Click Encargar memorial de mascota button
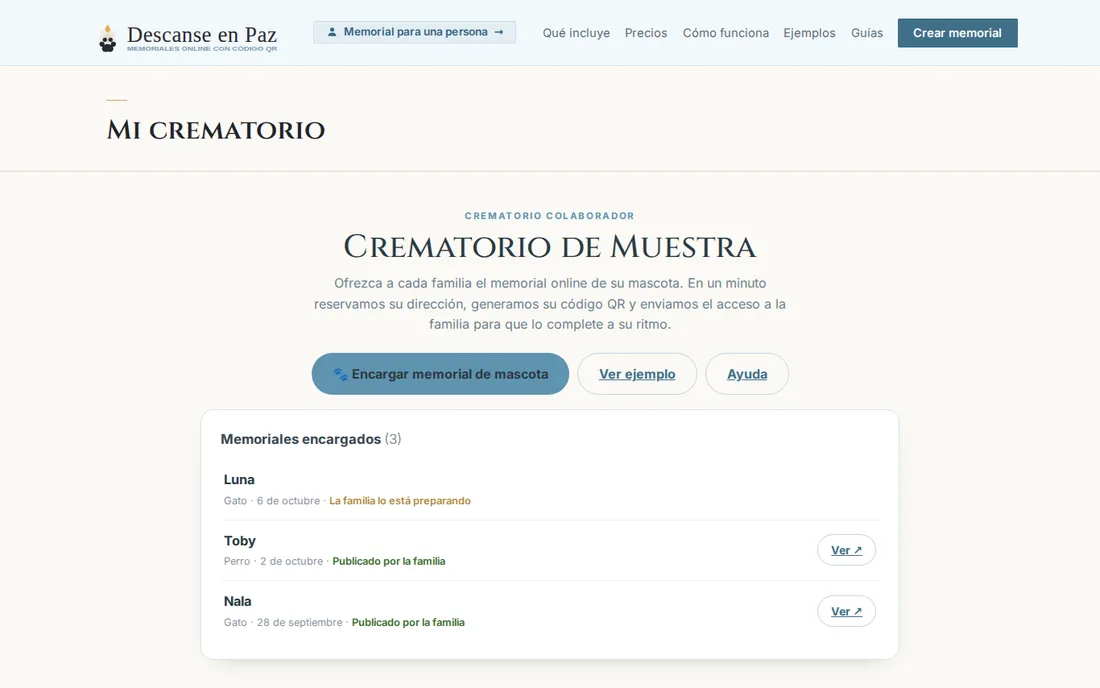 pyautogui.click(x=441, y=374)
